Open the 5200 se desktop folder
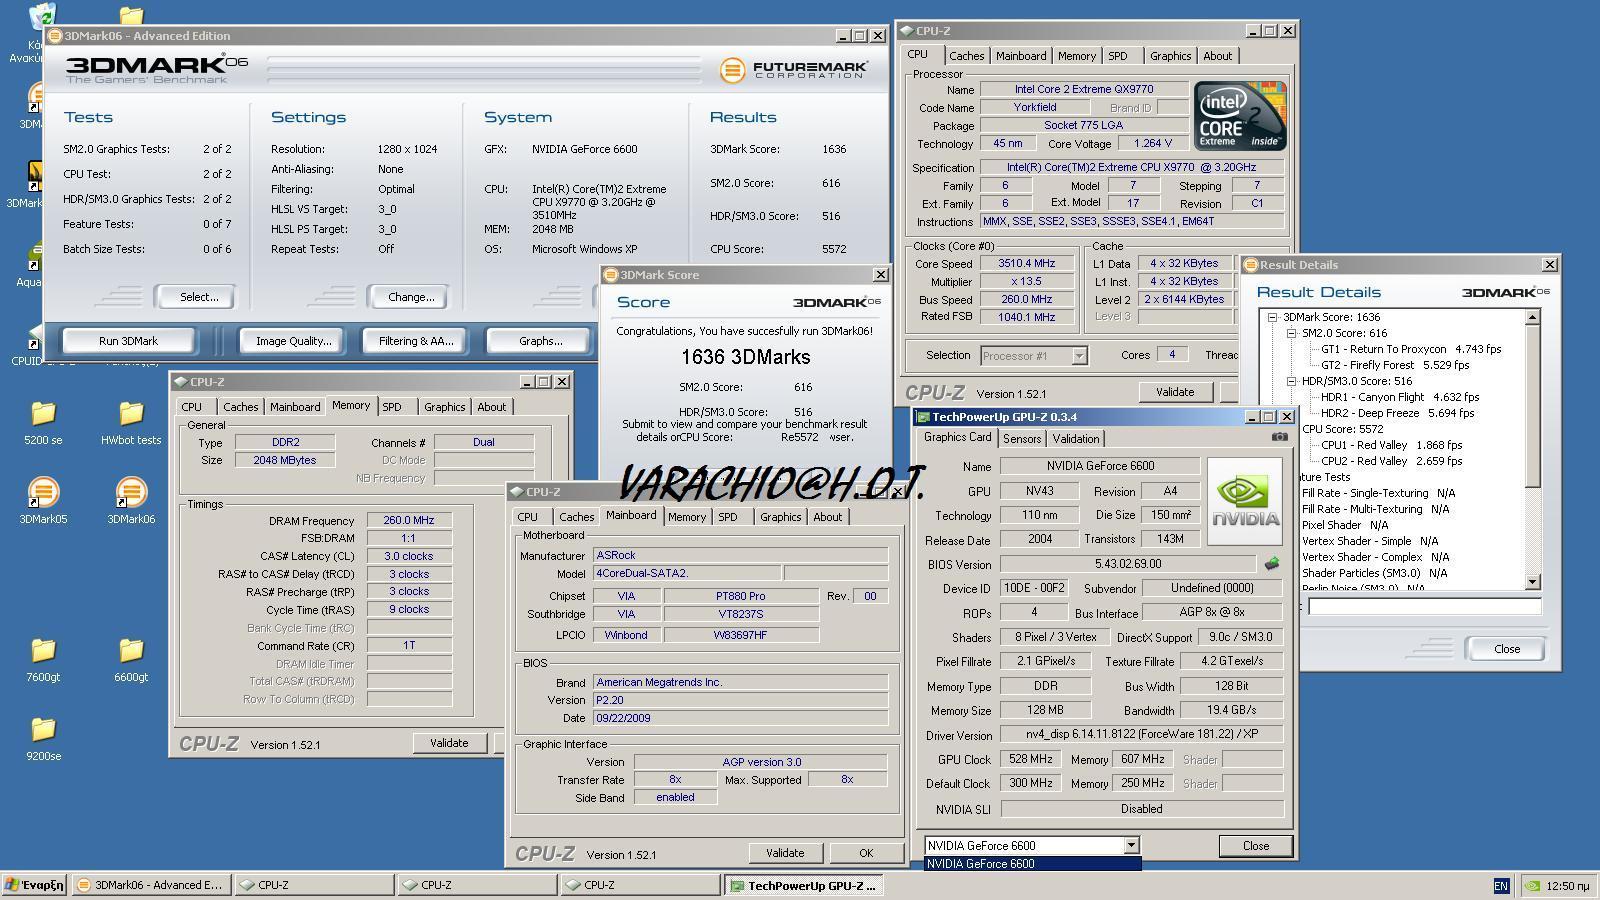This screenshot has height=900, width=1600. pyautogui.click(x=43, y=422)
